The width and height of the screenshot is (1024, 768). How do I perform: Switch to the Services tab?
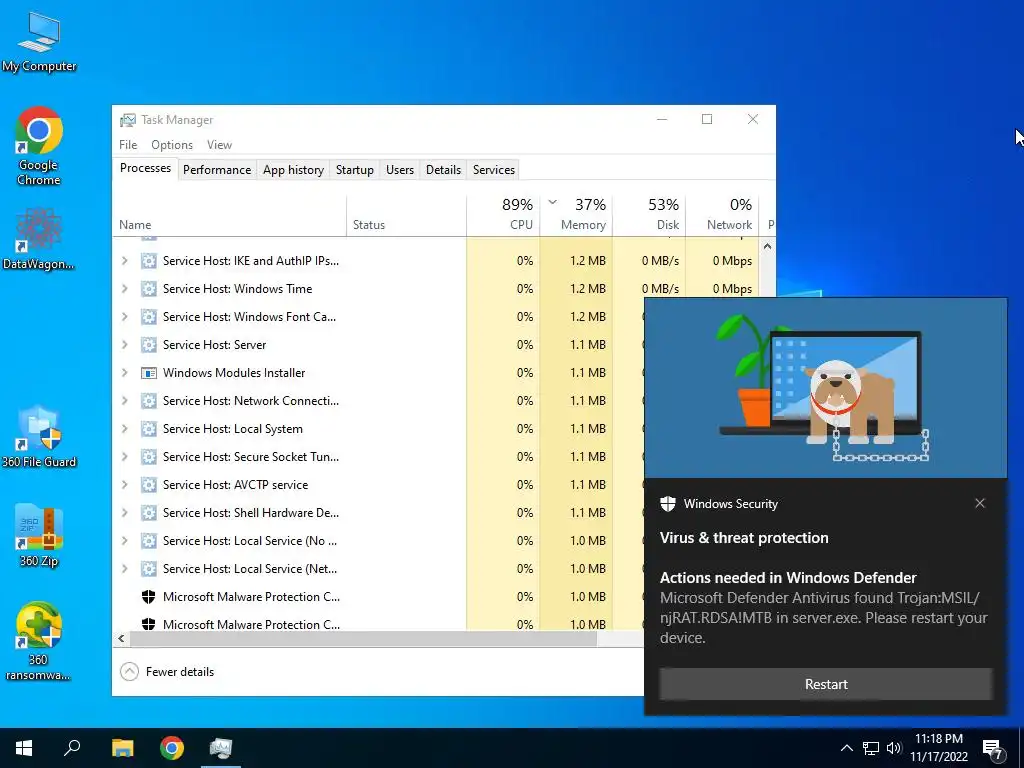pos(494,170)
